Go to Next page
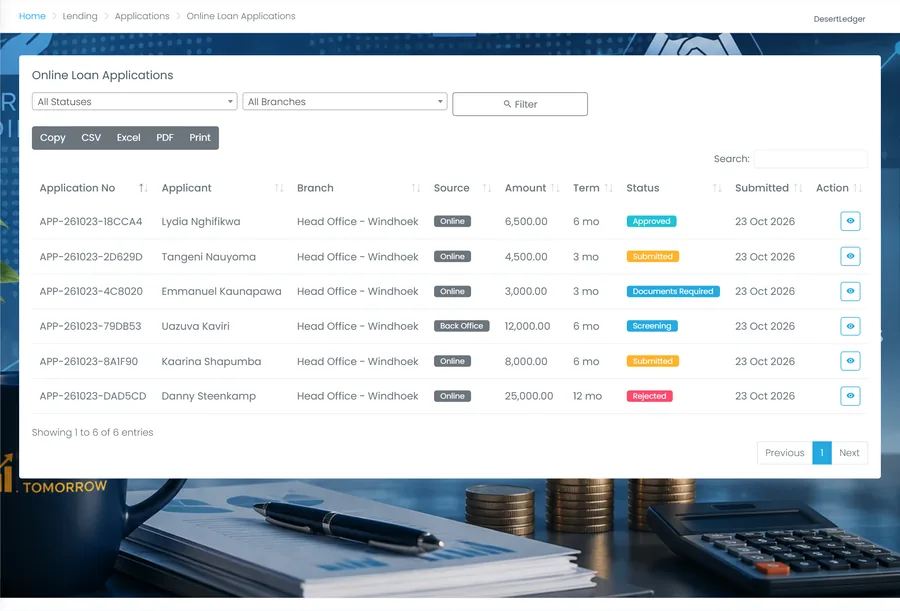The width and height of the screenshot is (900, 611). click(849, 453)
